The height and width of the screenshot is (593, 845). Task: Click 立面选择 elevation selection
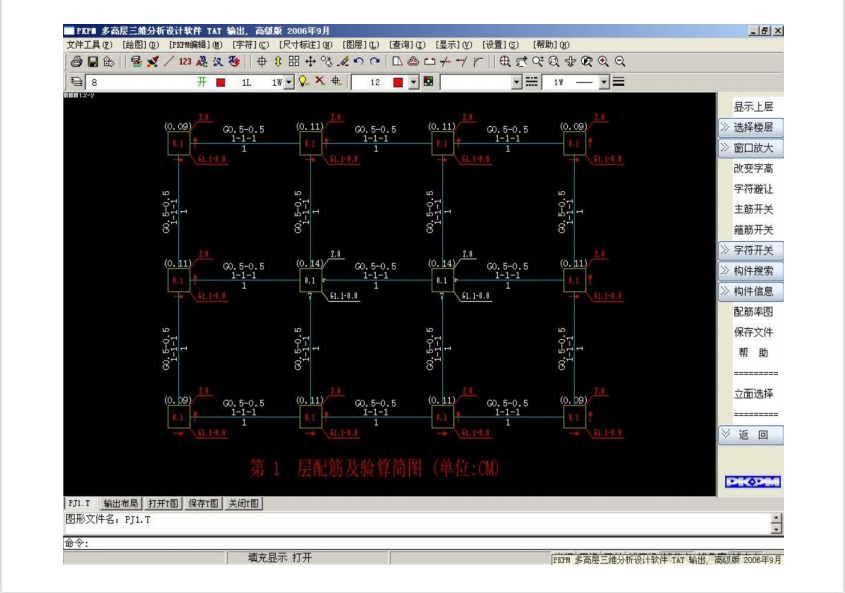click(x=753, y=394)
